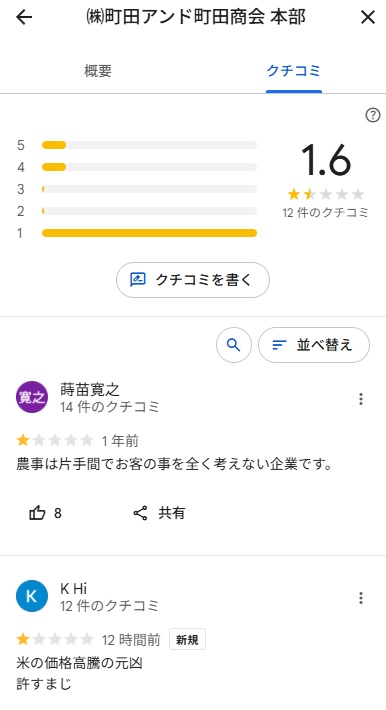Open 蒔苗寛之's purple profile avatar
Screen dimensions: 386x710
[32, 397]
